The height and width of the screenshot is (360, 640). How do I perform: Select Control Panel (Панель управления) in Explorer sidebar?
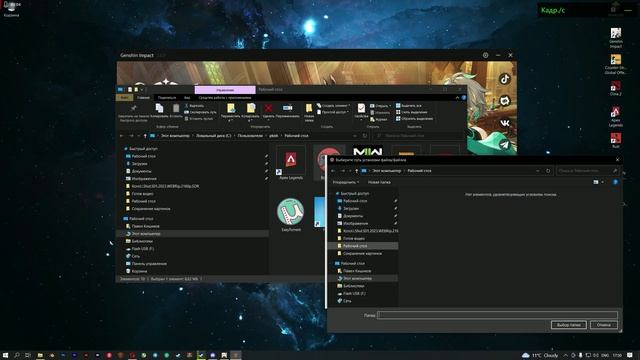pos(149,264)
